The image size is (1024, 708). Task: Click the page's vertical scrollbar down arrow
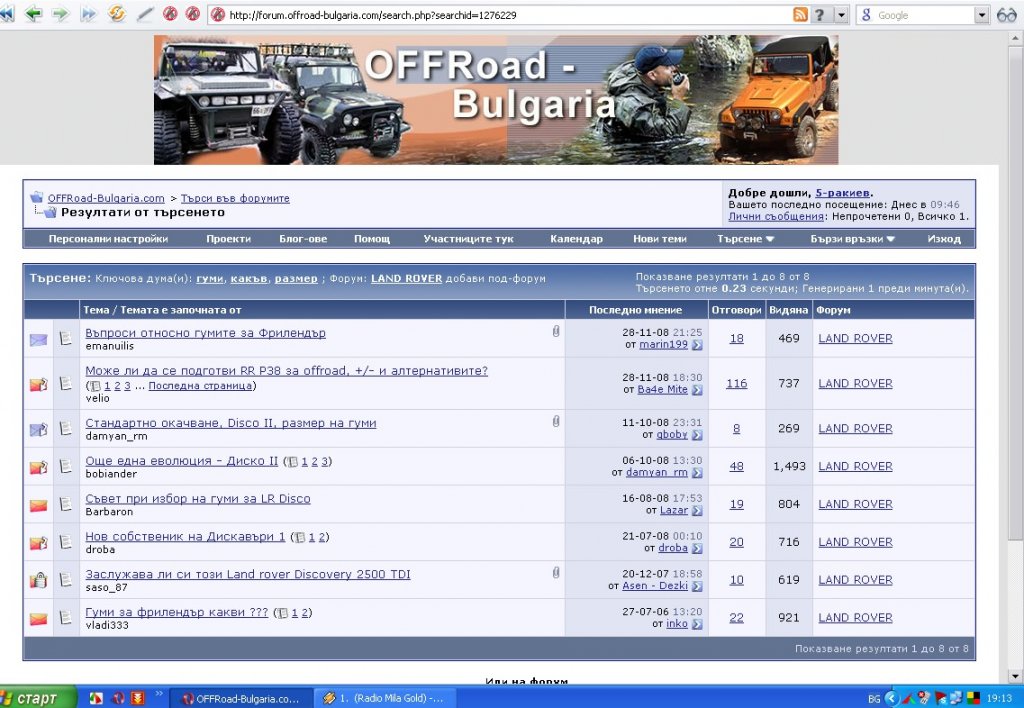pyautogui.click(x=1015, y=675)
